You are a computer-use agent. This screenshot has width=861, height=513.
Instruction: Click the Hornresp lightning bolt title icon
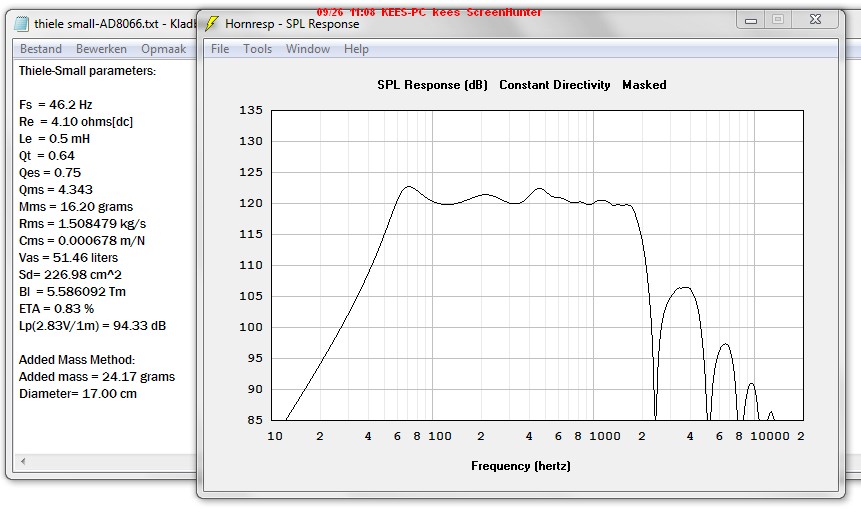click(211, 24)
